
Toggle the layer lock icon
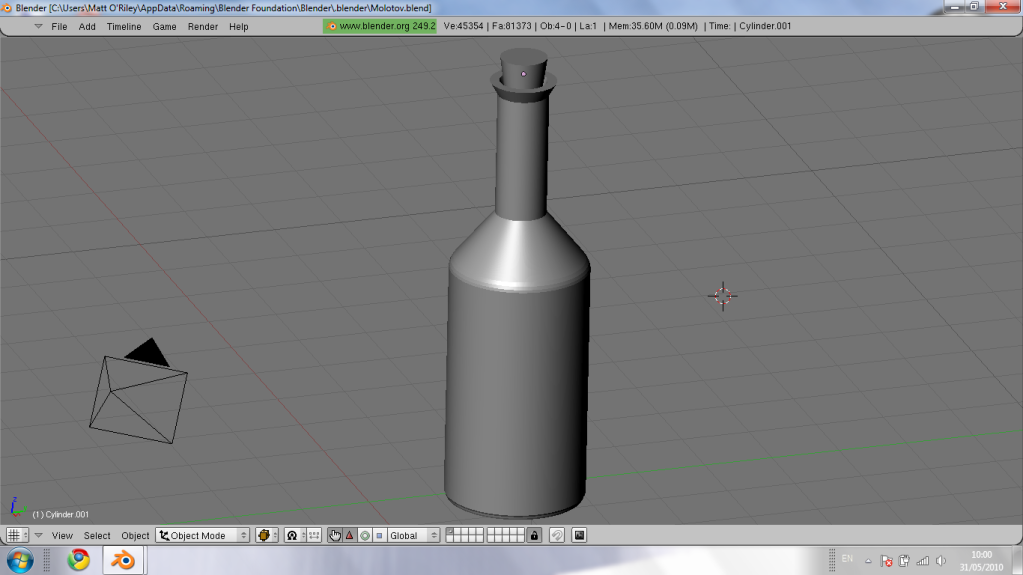click(534, 536)
